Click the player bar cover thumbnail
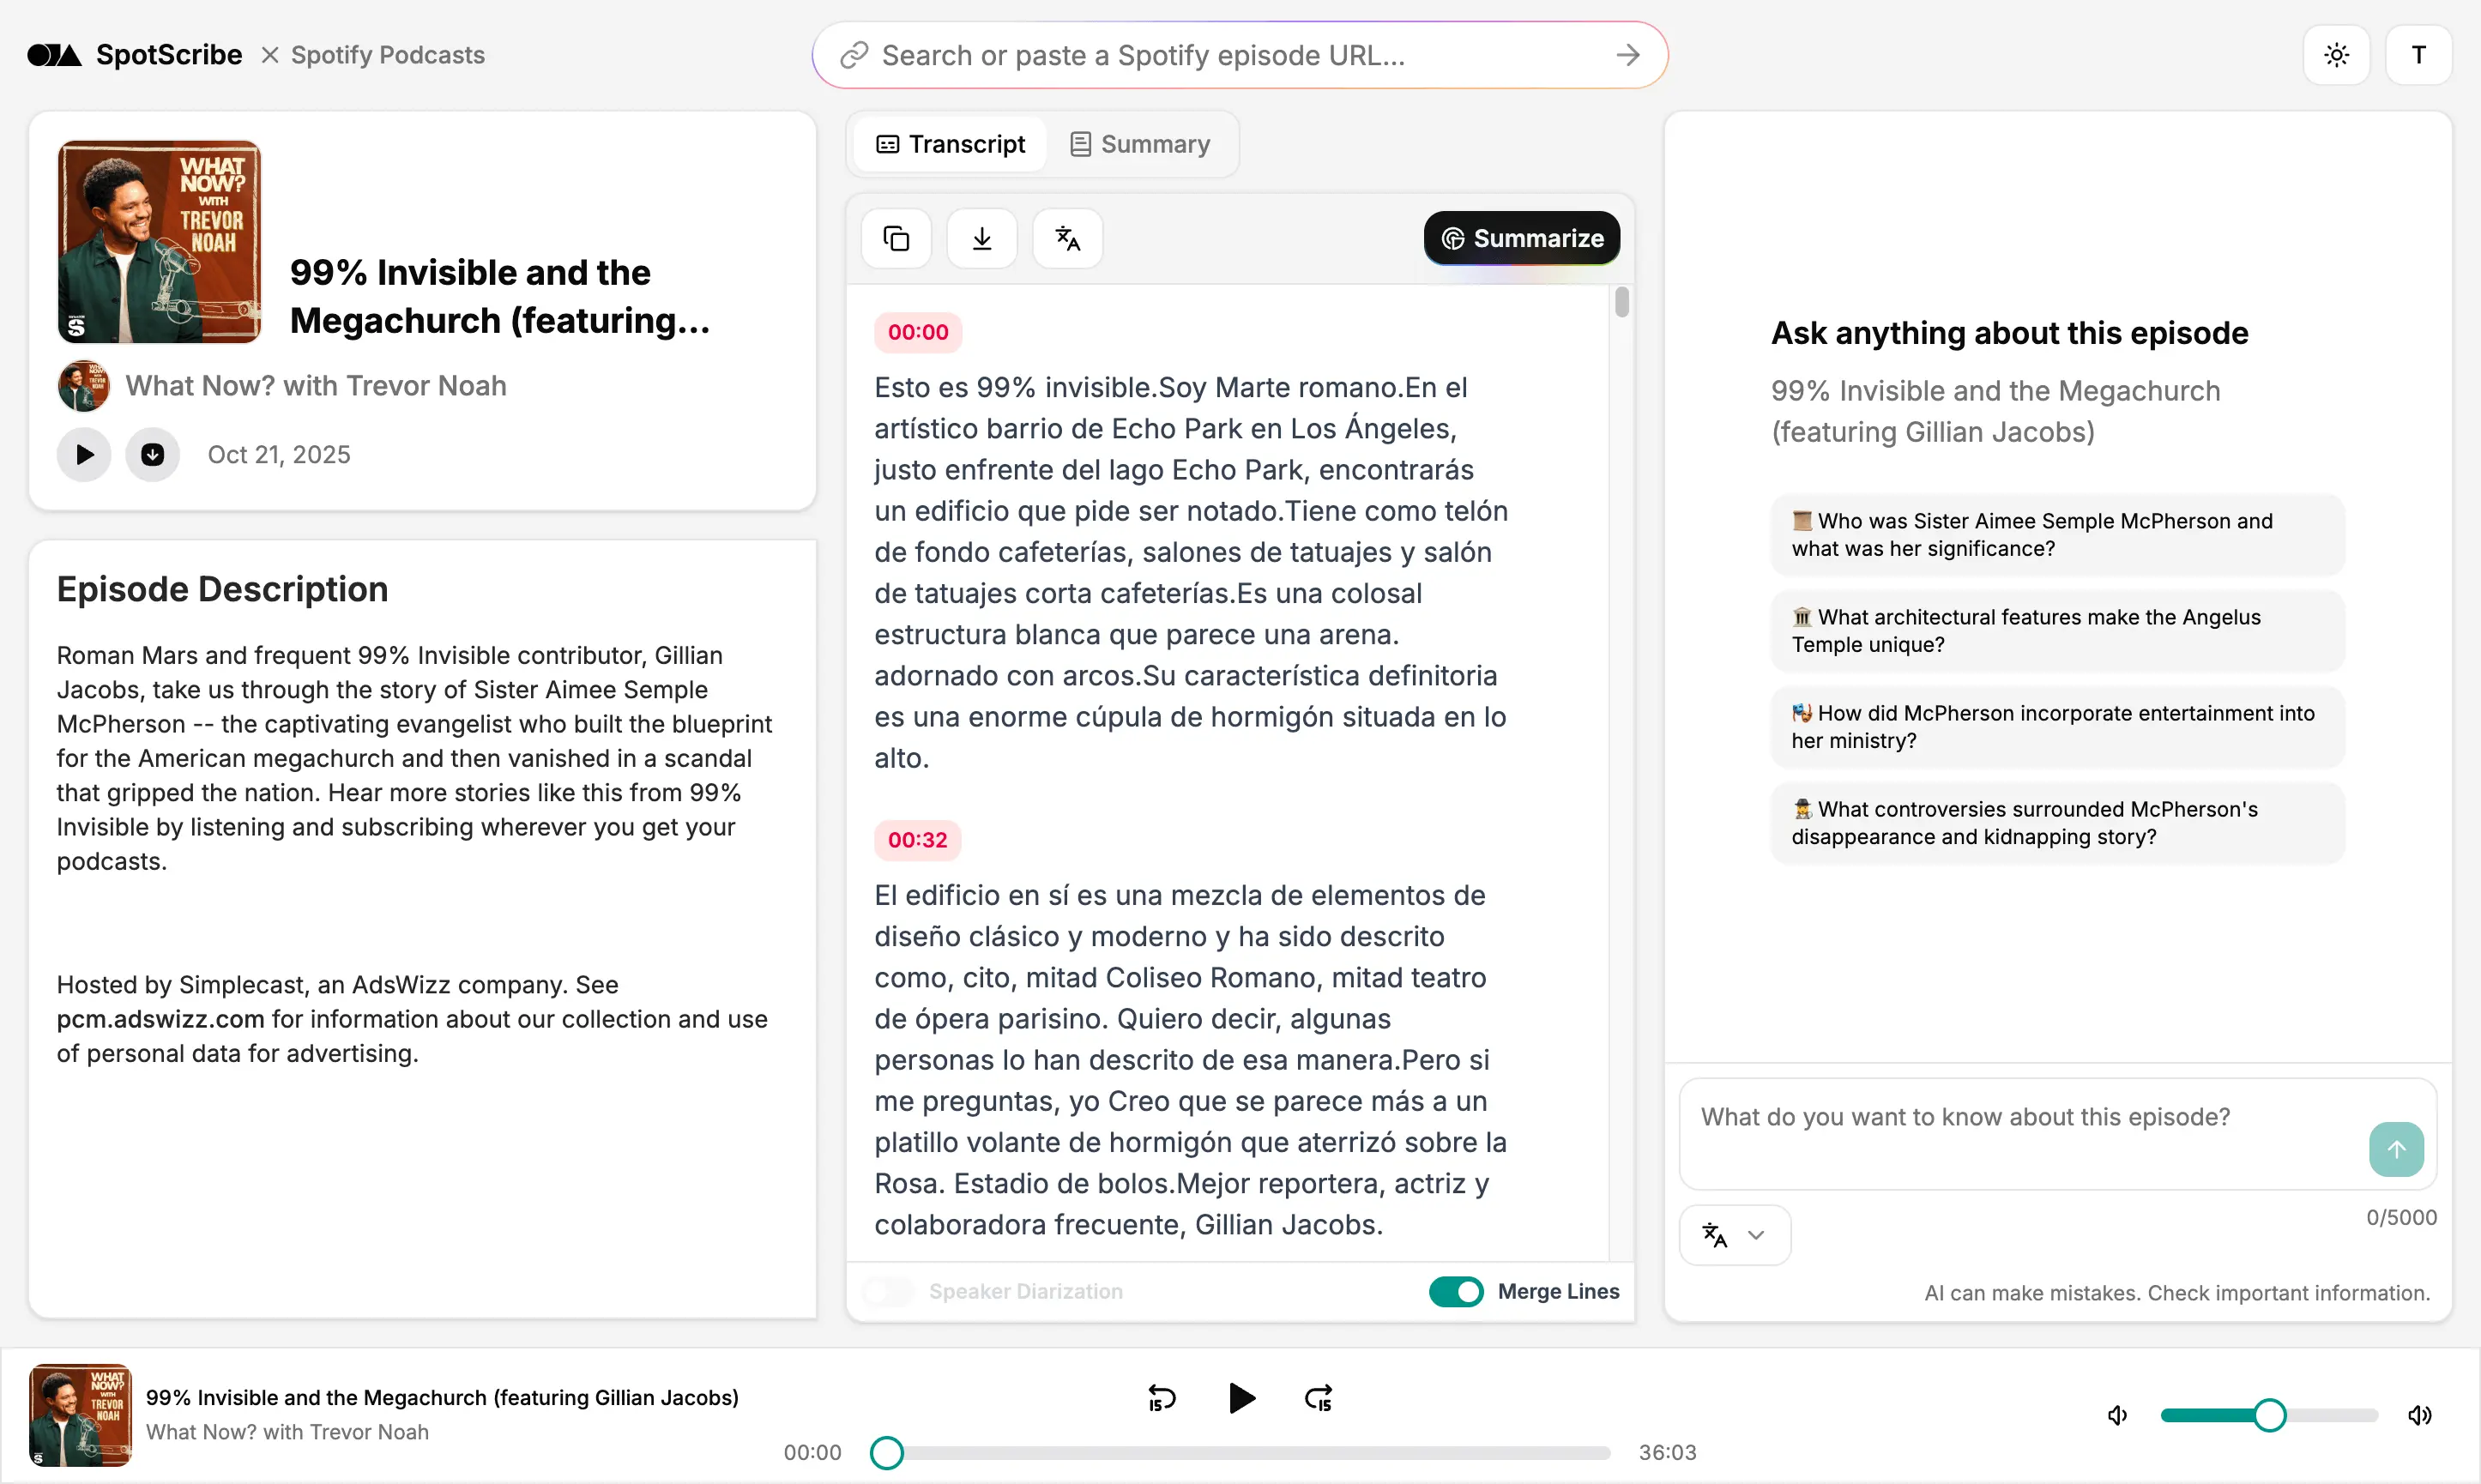Viewport: 2481px width, 1484px height. pos(80,1415)
